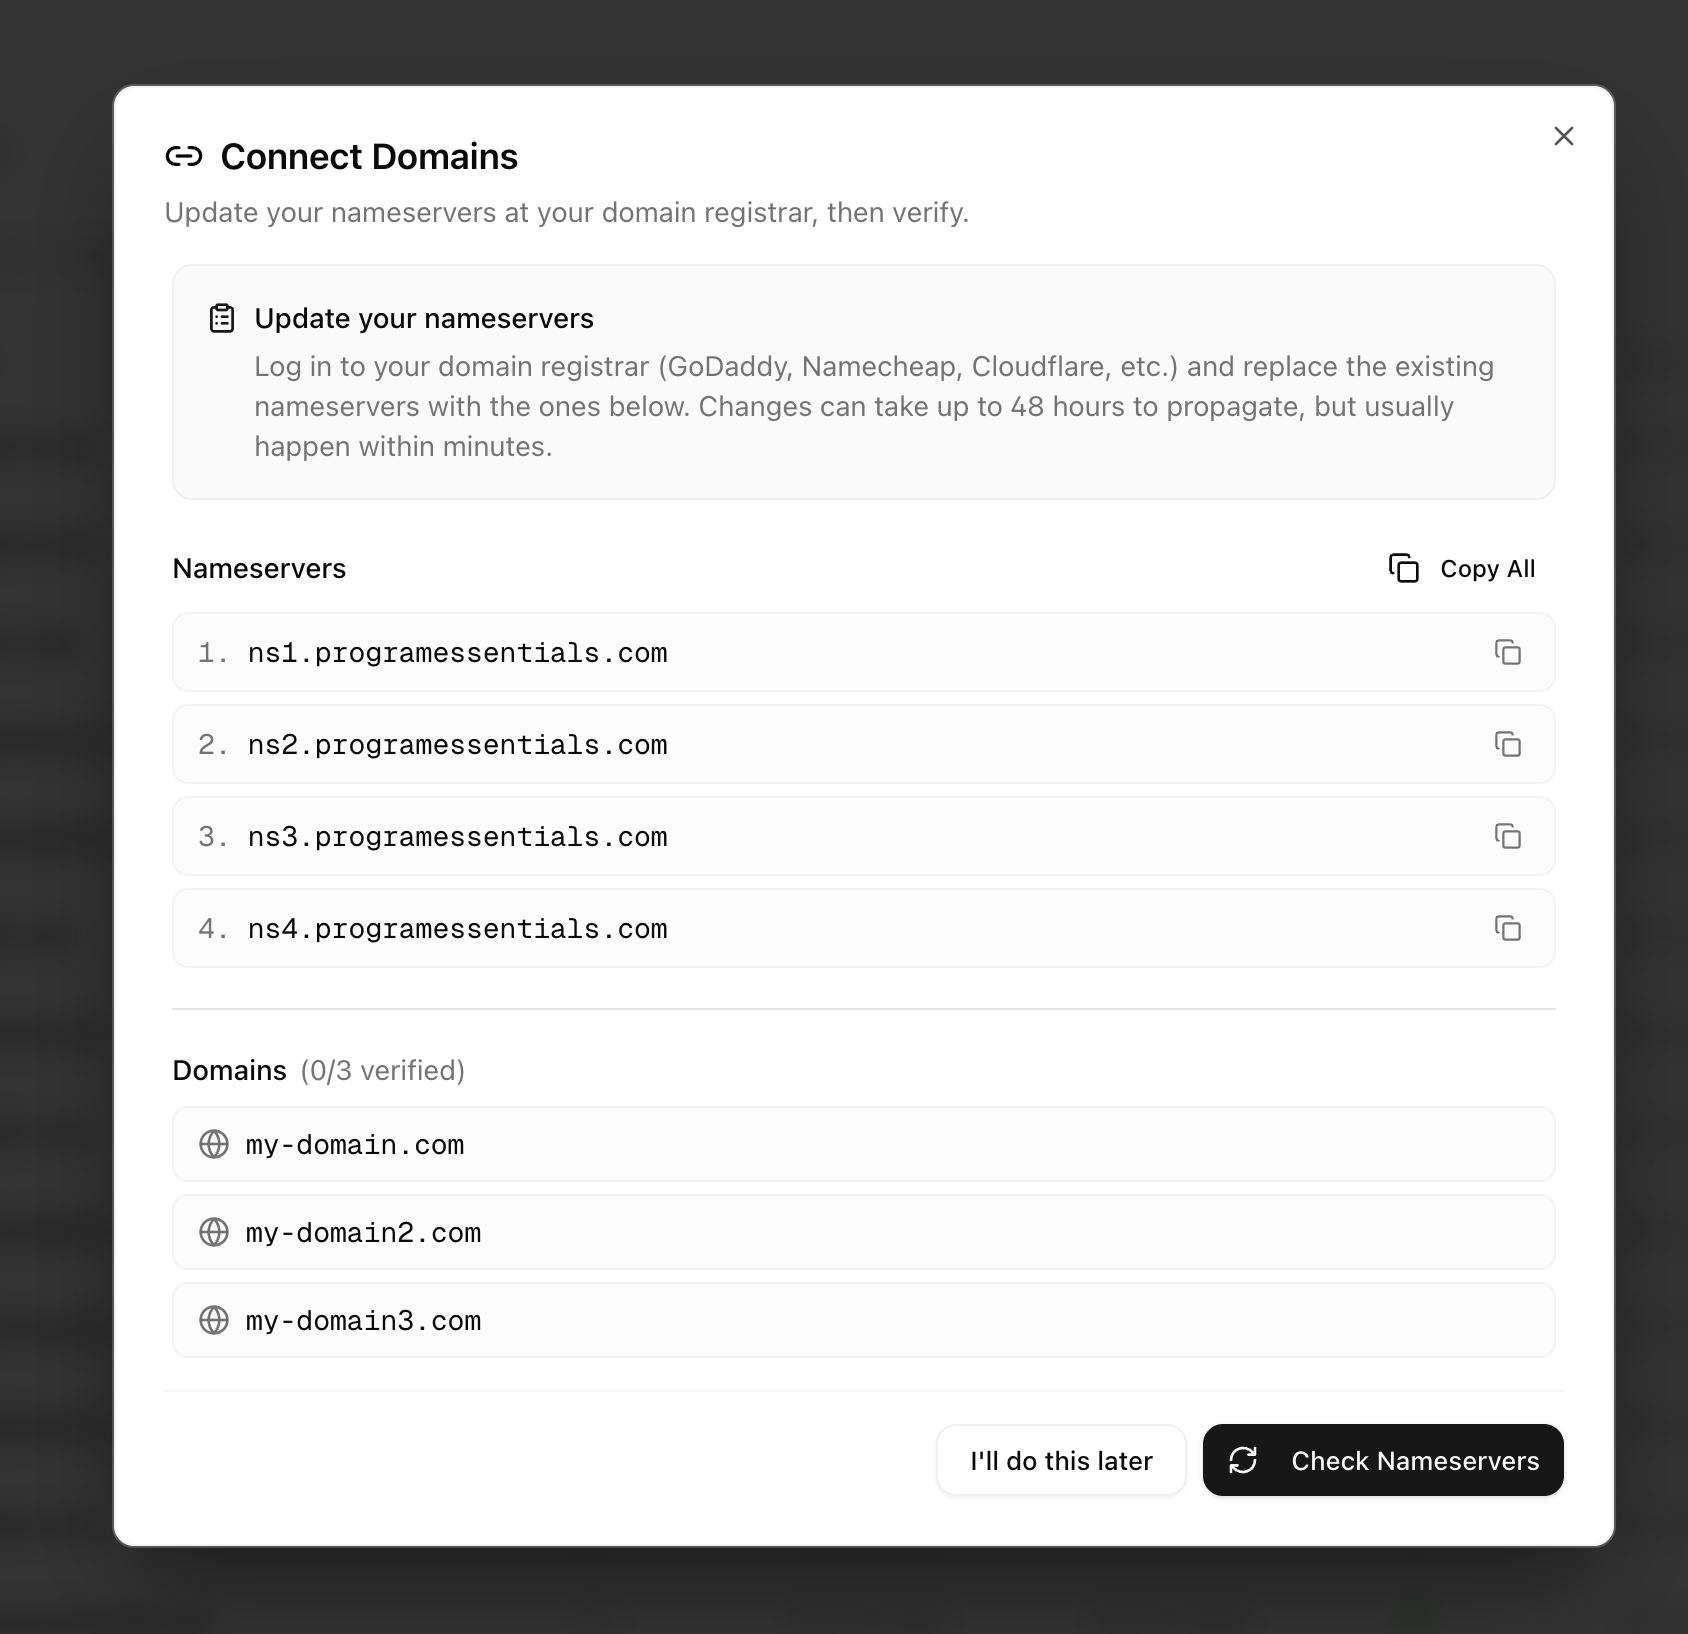This screenshot has width=1688, height=1634.
Task: Click the copy icon for ns4.programessentials.com
Action: pos(1508,928)
